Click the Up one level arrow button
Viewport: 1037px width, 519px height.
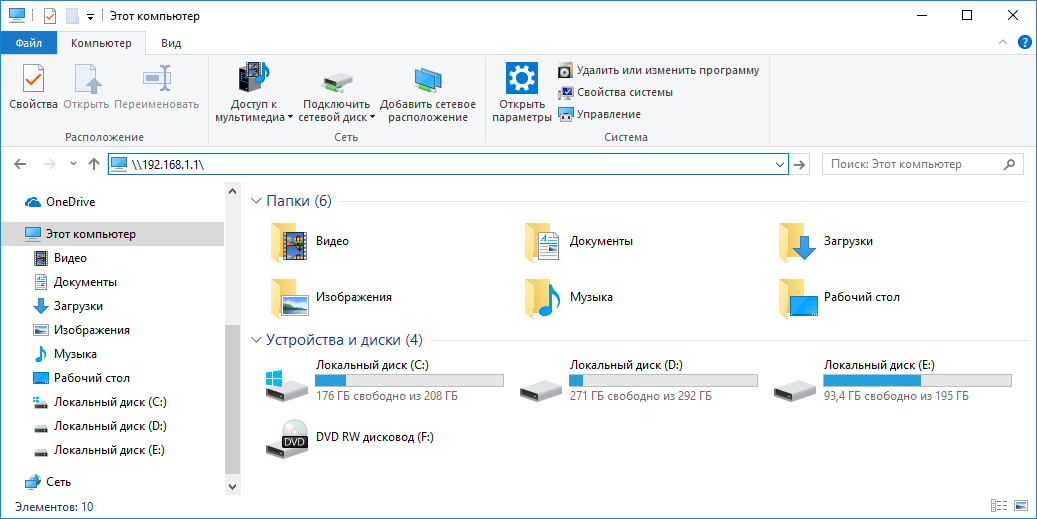94,164
